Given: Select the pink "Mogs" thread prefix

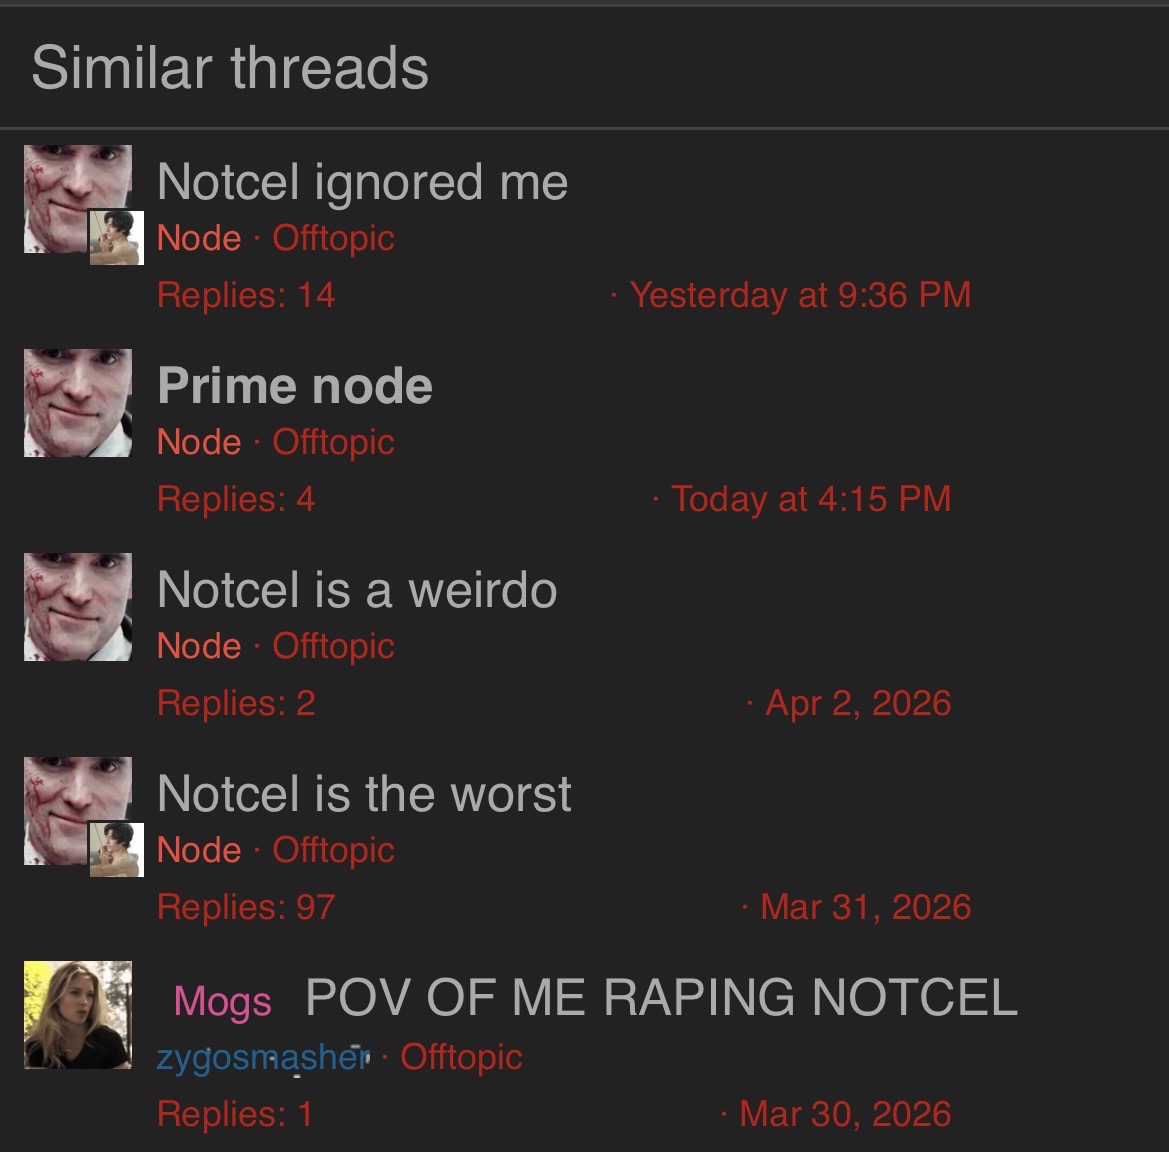Looking at the screenshot, I should tap(222, 1001).
